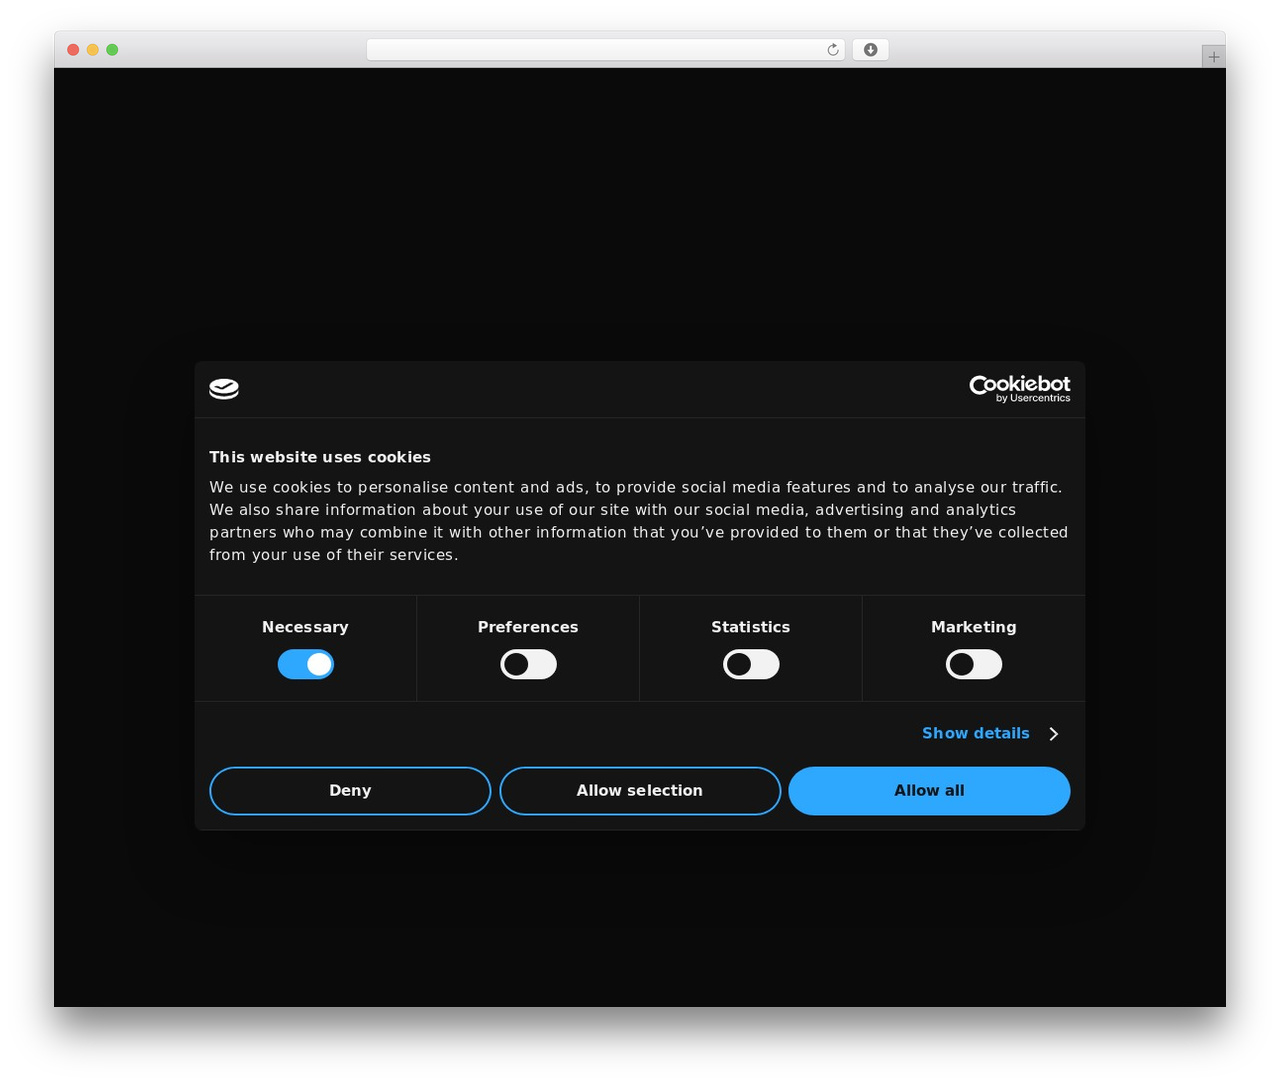Screen dimensions: 1280x1084
Task: Maximize the window with the green button
Action: click(112, 50)
